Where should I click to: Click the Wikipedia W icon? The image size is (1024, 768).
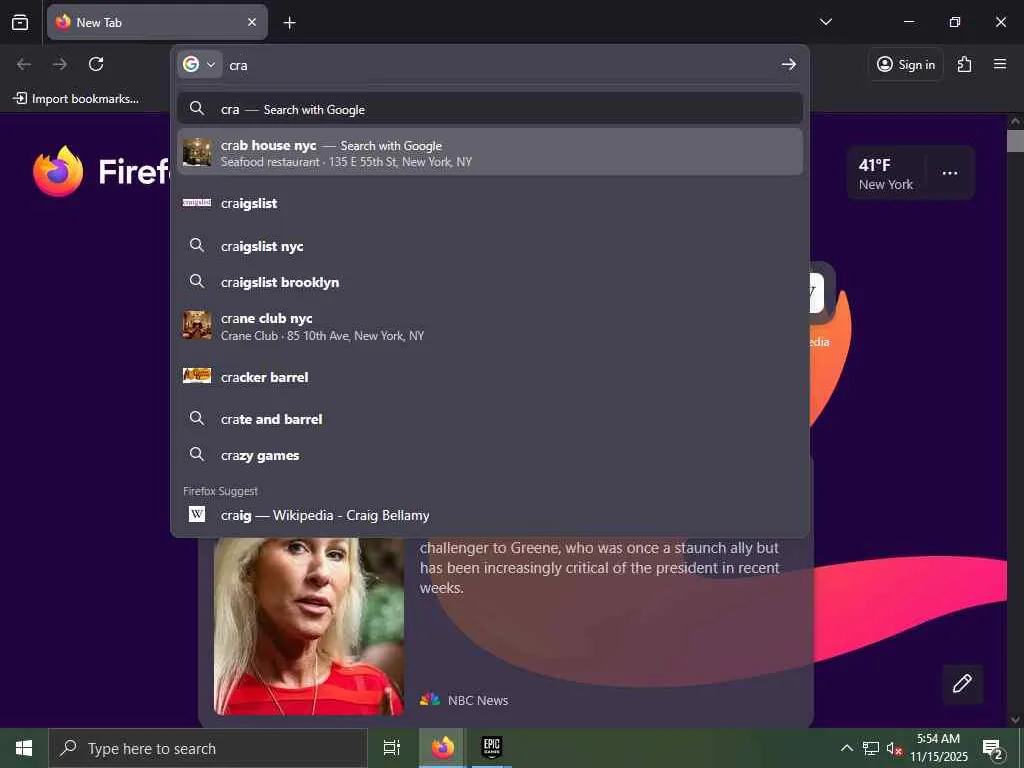click(197, 515)
